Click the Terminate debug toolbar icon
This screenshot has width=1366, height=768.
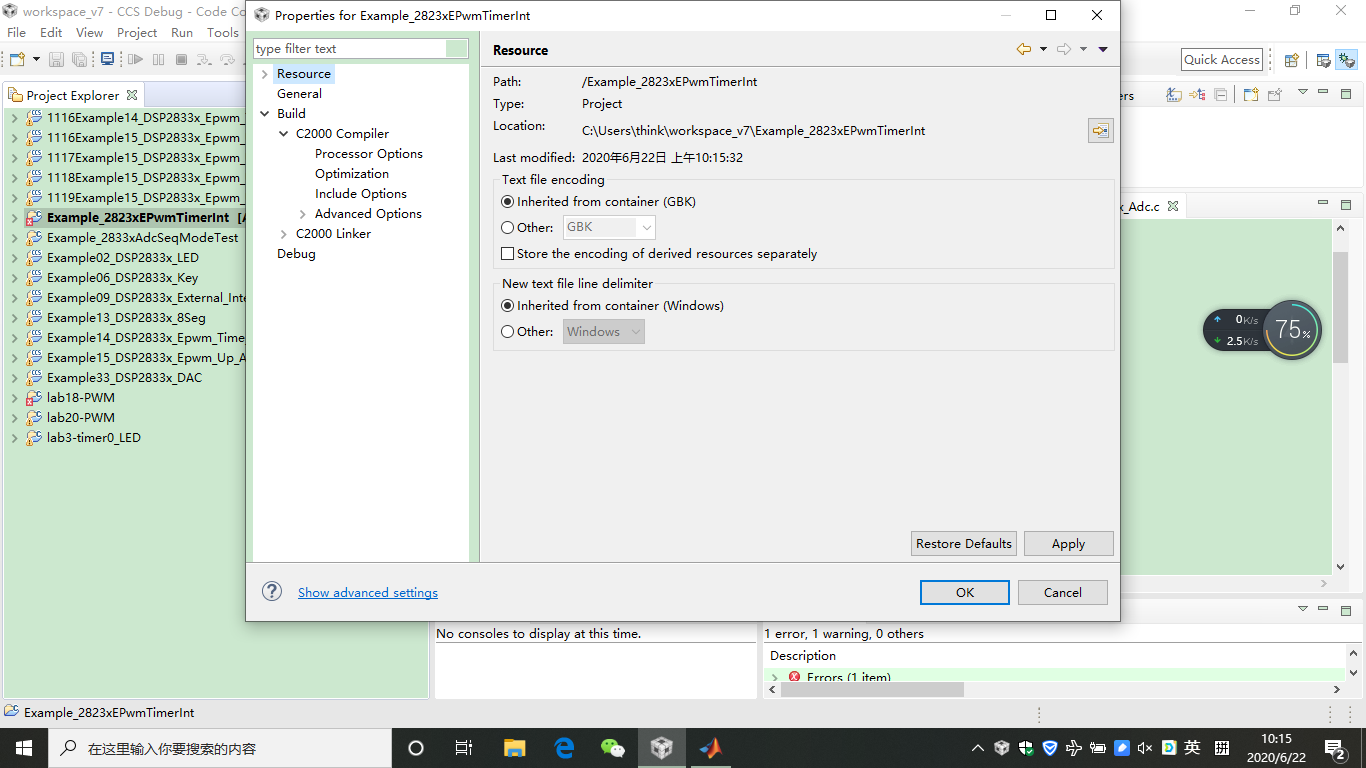point(181,60)
